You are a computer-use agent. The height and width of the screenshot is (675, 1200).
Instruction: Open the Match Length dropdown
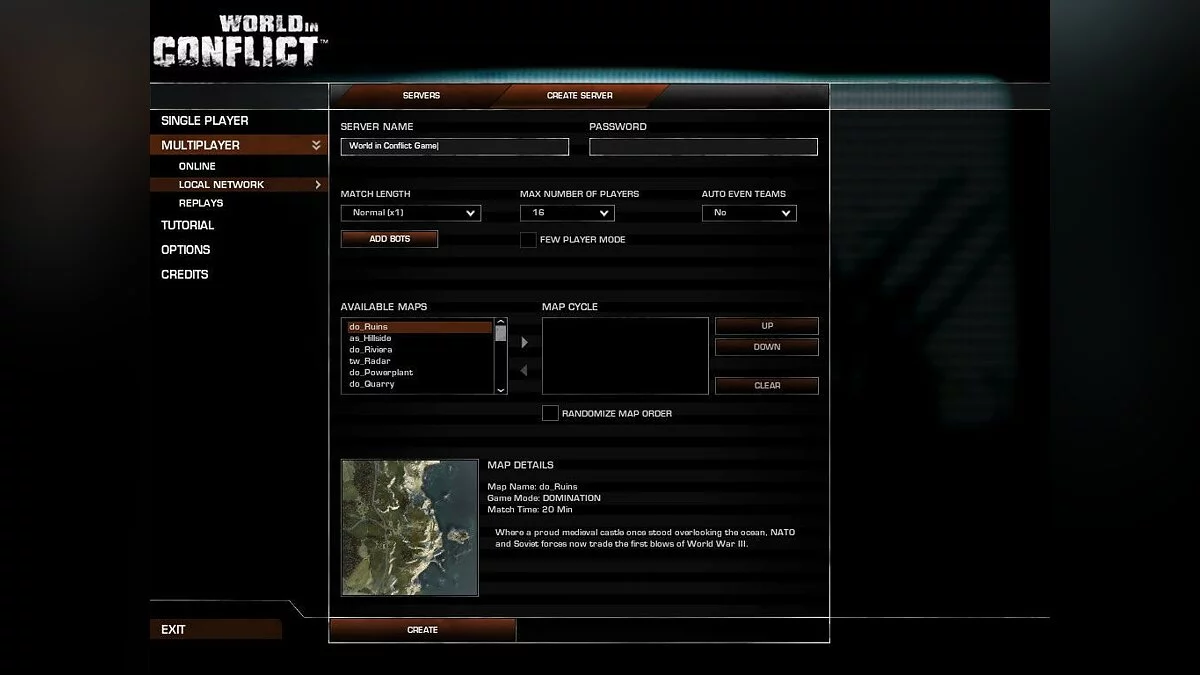[411, 213]
